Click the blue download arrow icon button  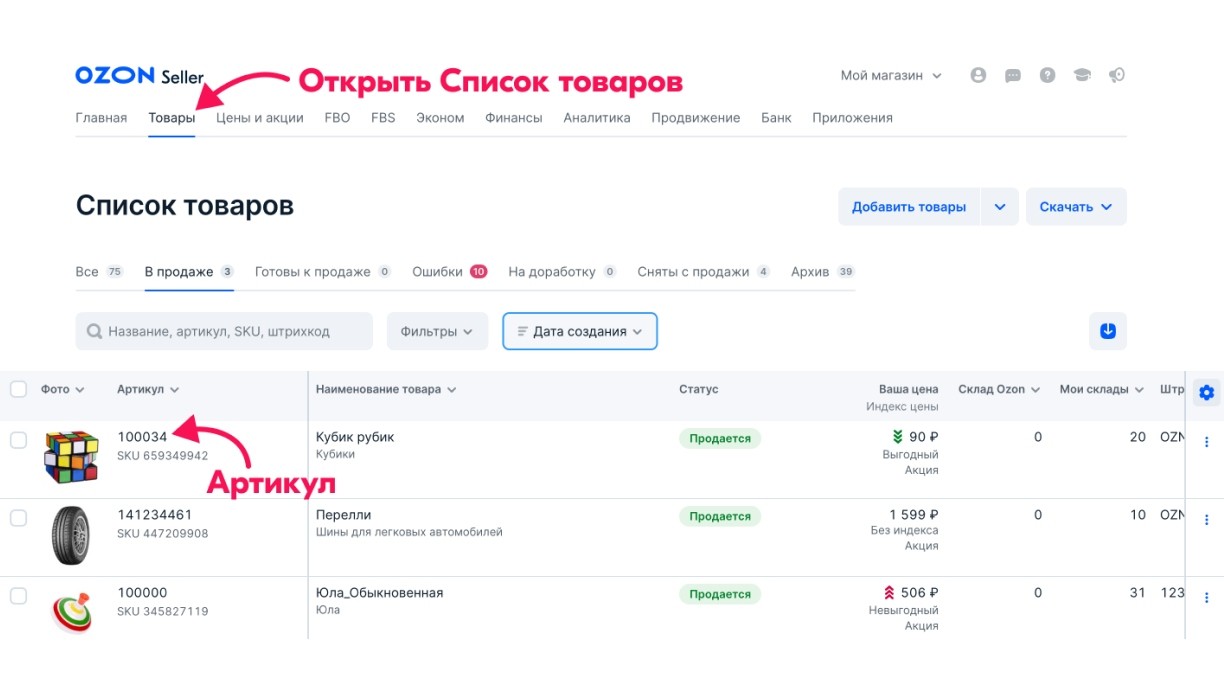tap(1108, 331)
